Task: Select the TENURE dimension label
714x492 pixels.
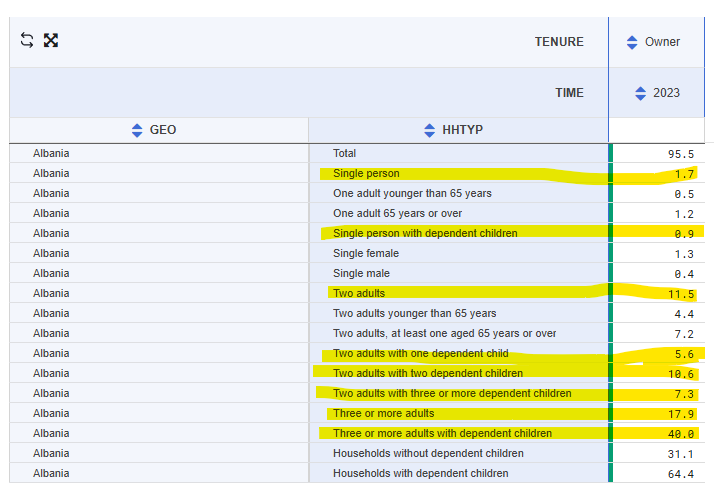Action: (x=559, y=42)
